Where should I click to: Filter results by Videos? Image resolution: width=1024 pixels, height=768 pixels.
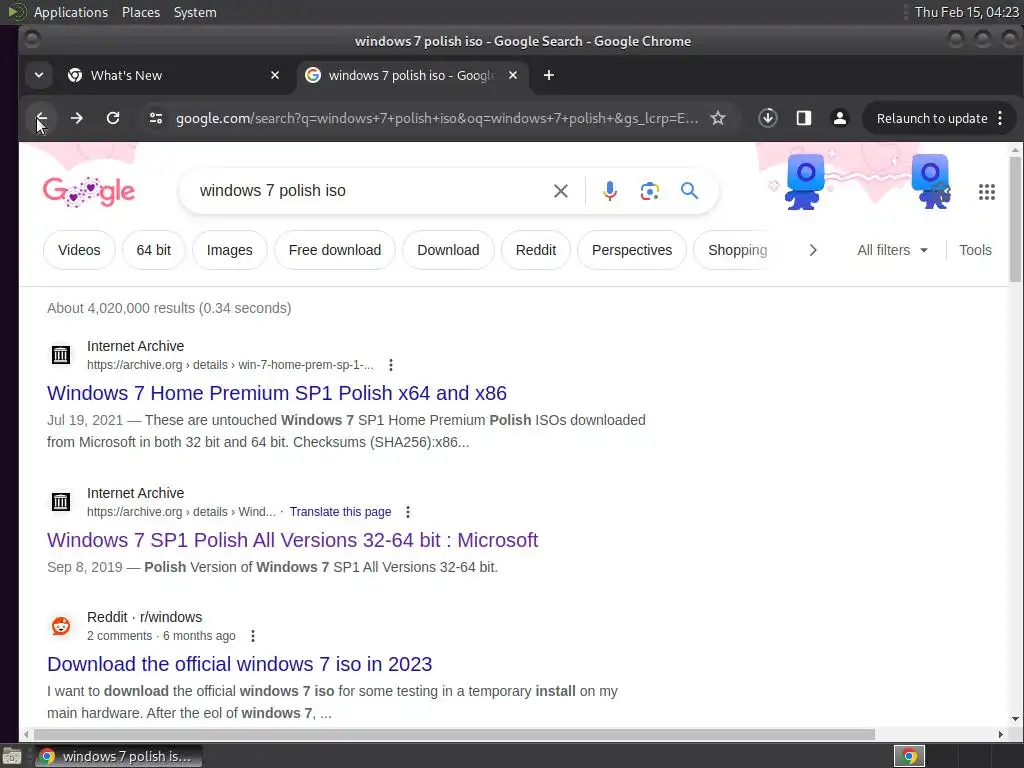pyautogui.click(x=79, y=250)
